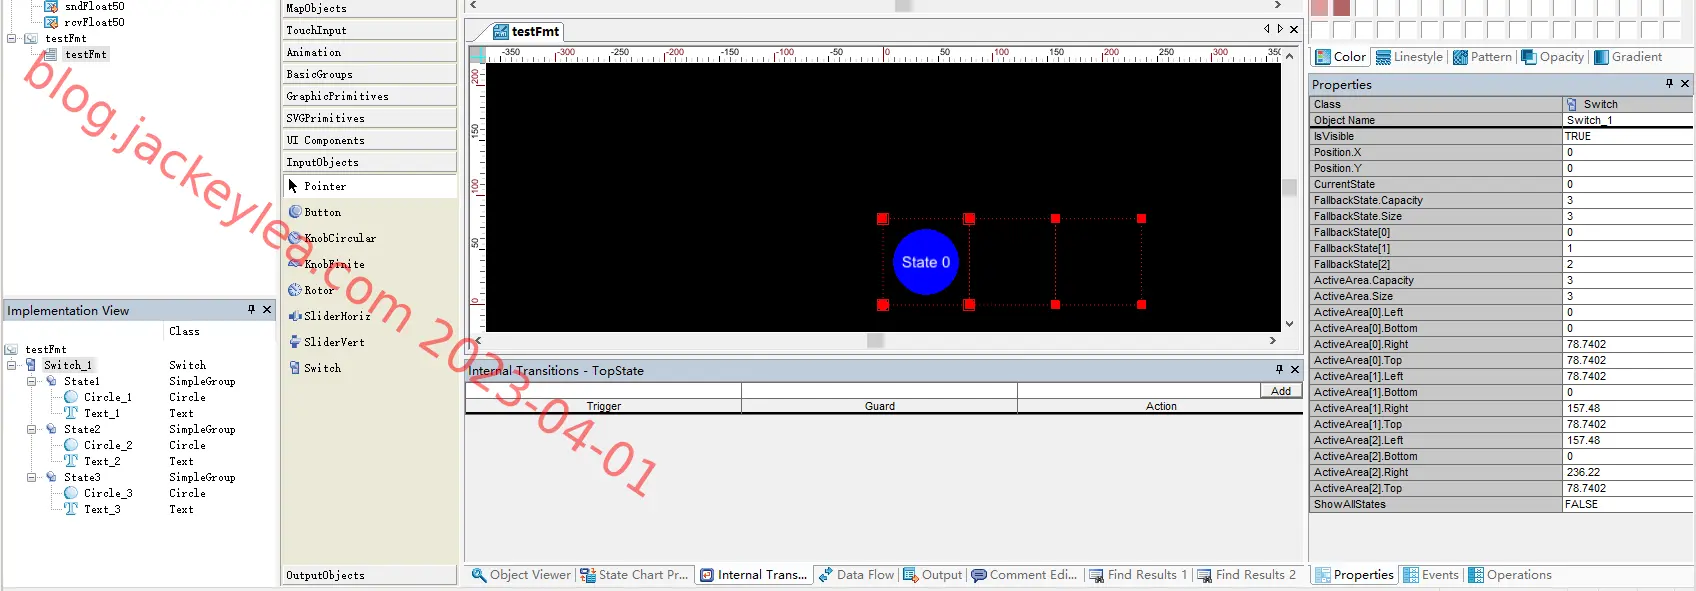Show the Output tab

click(x=933, y=575)
